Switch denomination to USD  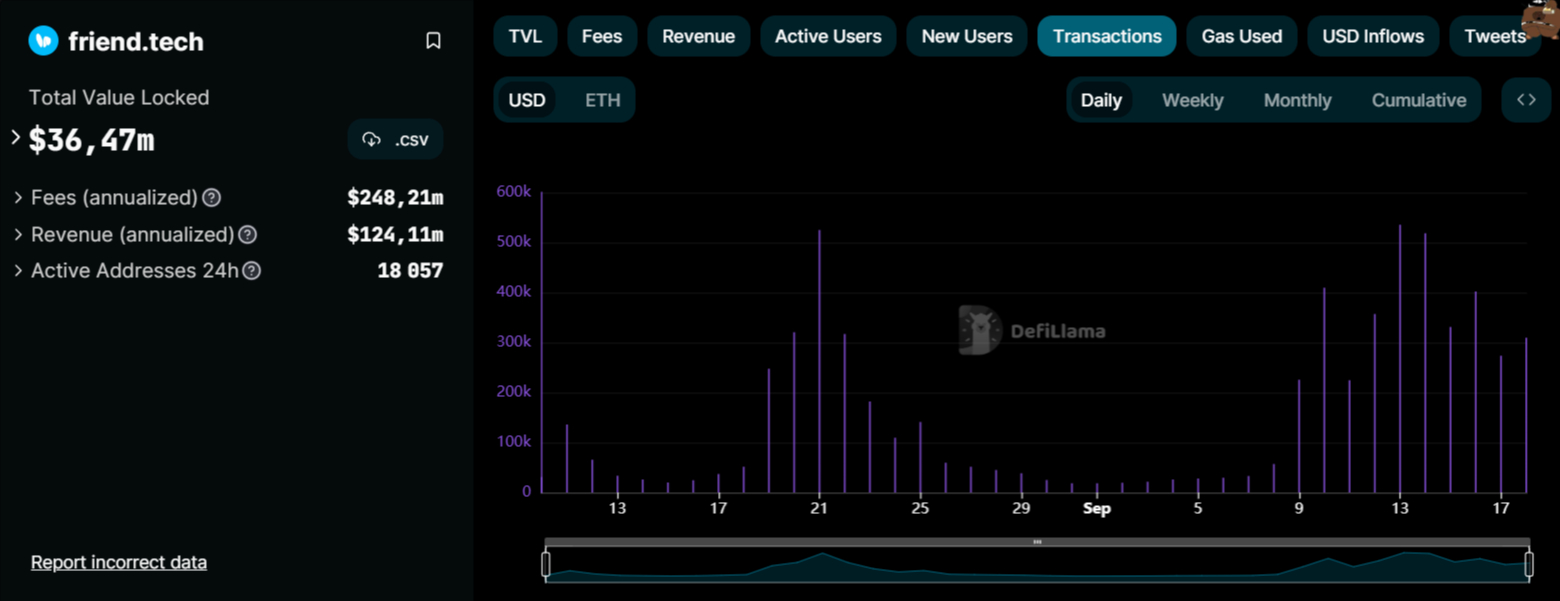click(x=527, y=100)
